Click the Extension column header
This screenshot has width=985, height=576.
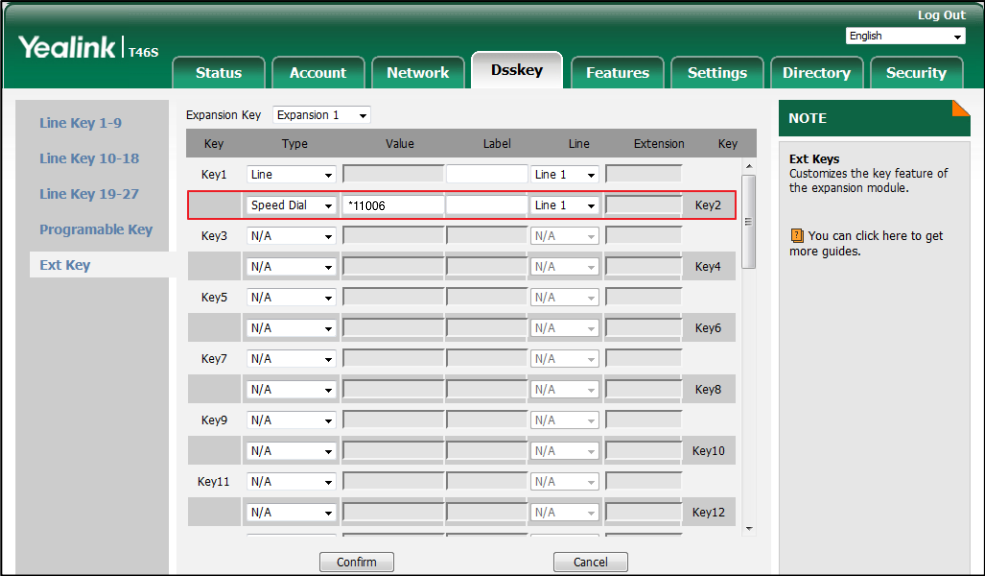(659, 144)
